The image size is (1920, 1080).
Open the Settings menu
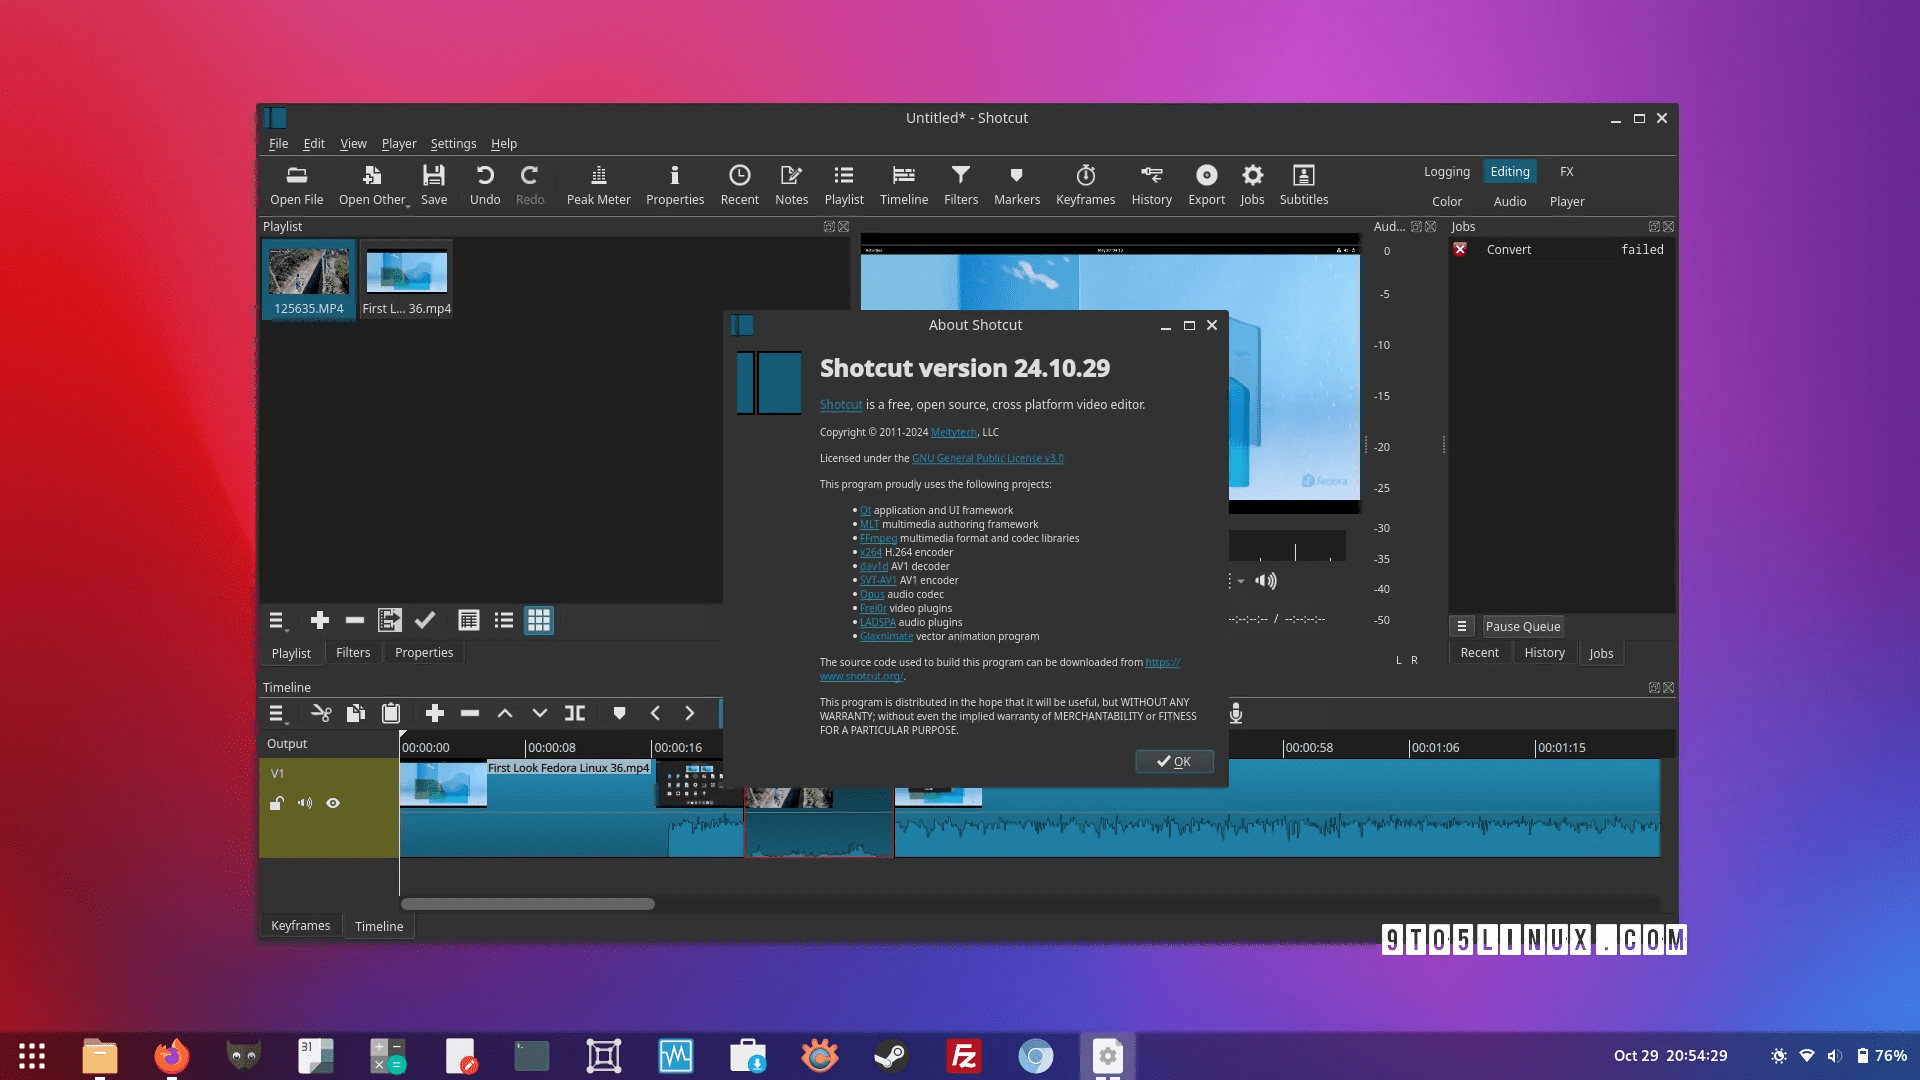(x=453, y=144)
